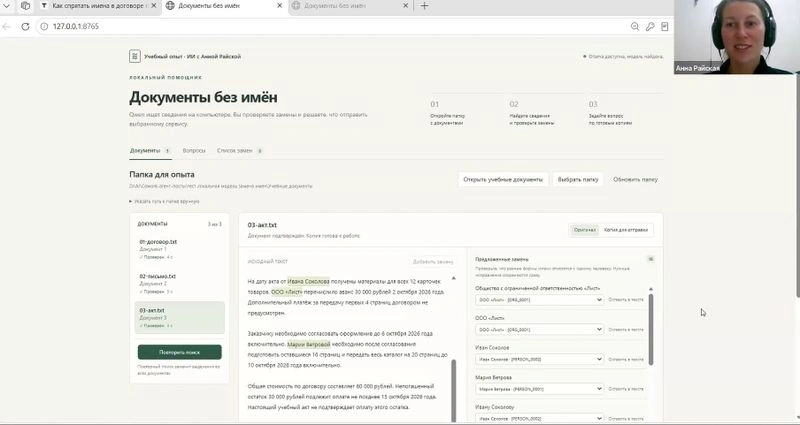This screenshot has height=425, width=800.
Task: Close the 'Как спрятать имена в договоре' tab
Action: pyautogui.click(x=154, y=6)
